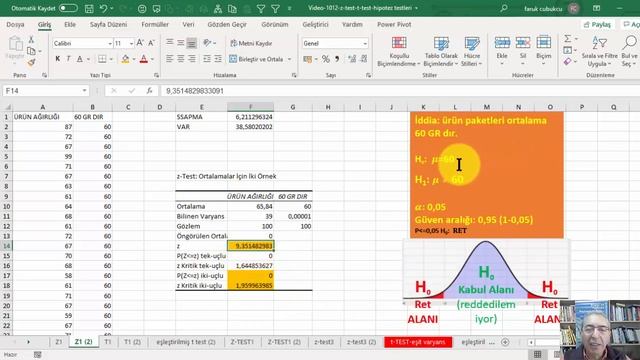
Task: Increase decimal places
Action: coord(351,59)
